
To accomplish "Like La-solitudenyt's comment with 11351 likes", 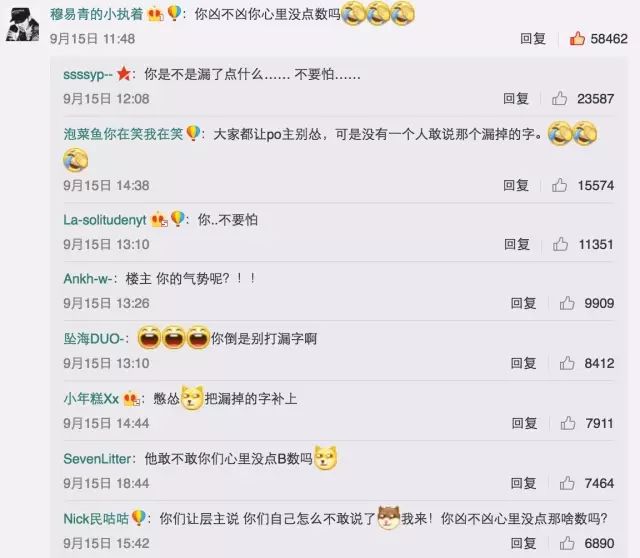I will pyautogui.click(x=560, y=244).
